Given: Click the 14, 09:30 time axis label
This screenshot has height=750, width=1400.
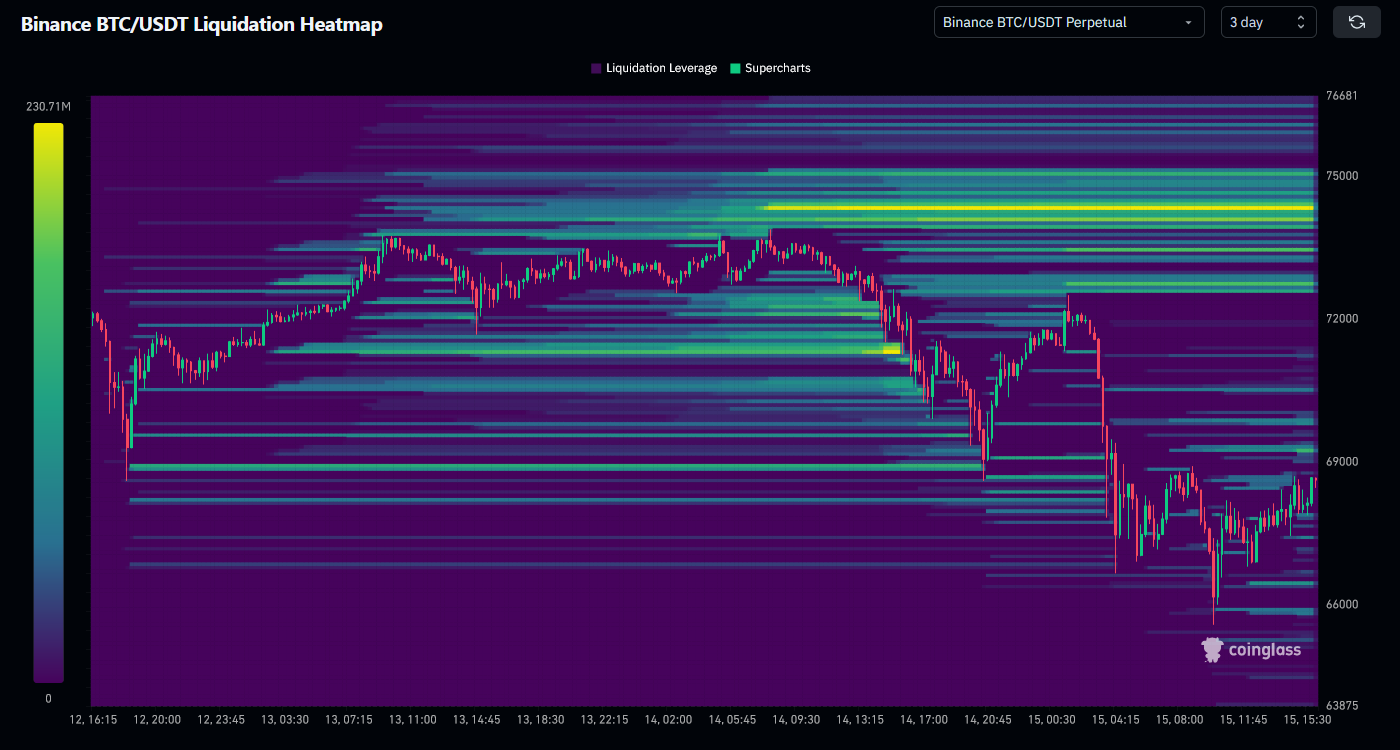Looking at the screenshot, I should 796,720.
